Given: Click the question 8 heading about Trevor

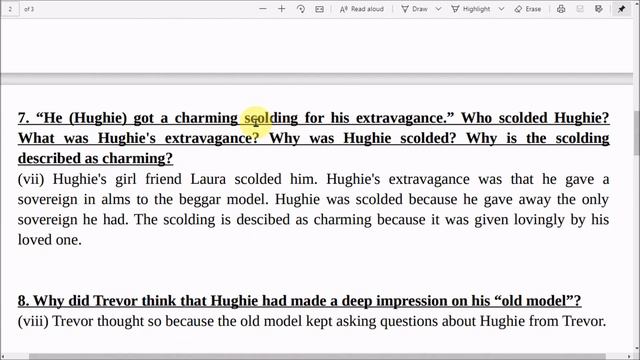Looking at the screenshot, I should tap(299, 301).
